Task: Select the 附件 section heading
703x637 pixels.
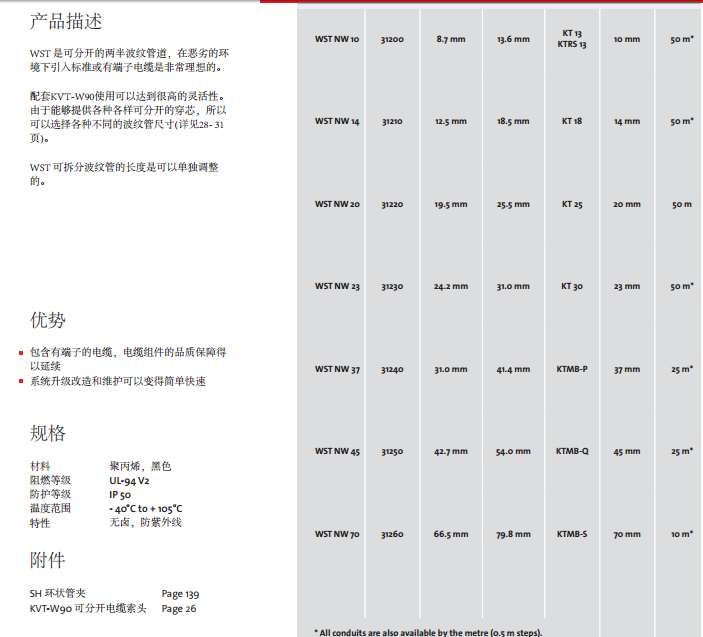Action: pos(48,559)
